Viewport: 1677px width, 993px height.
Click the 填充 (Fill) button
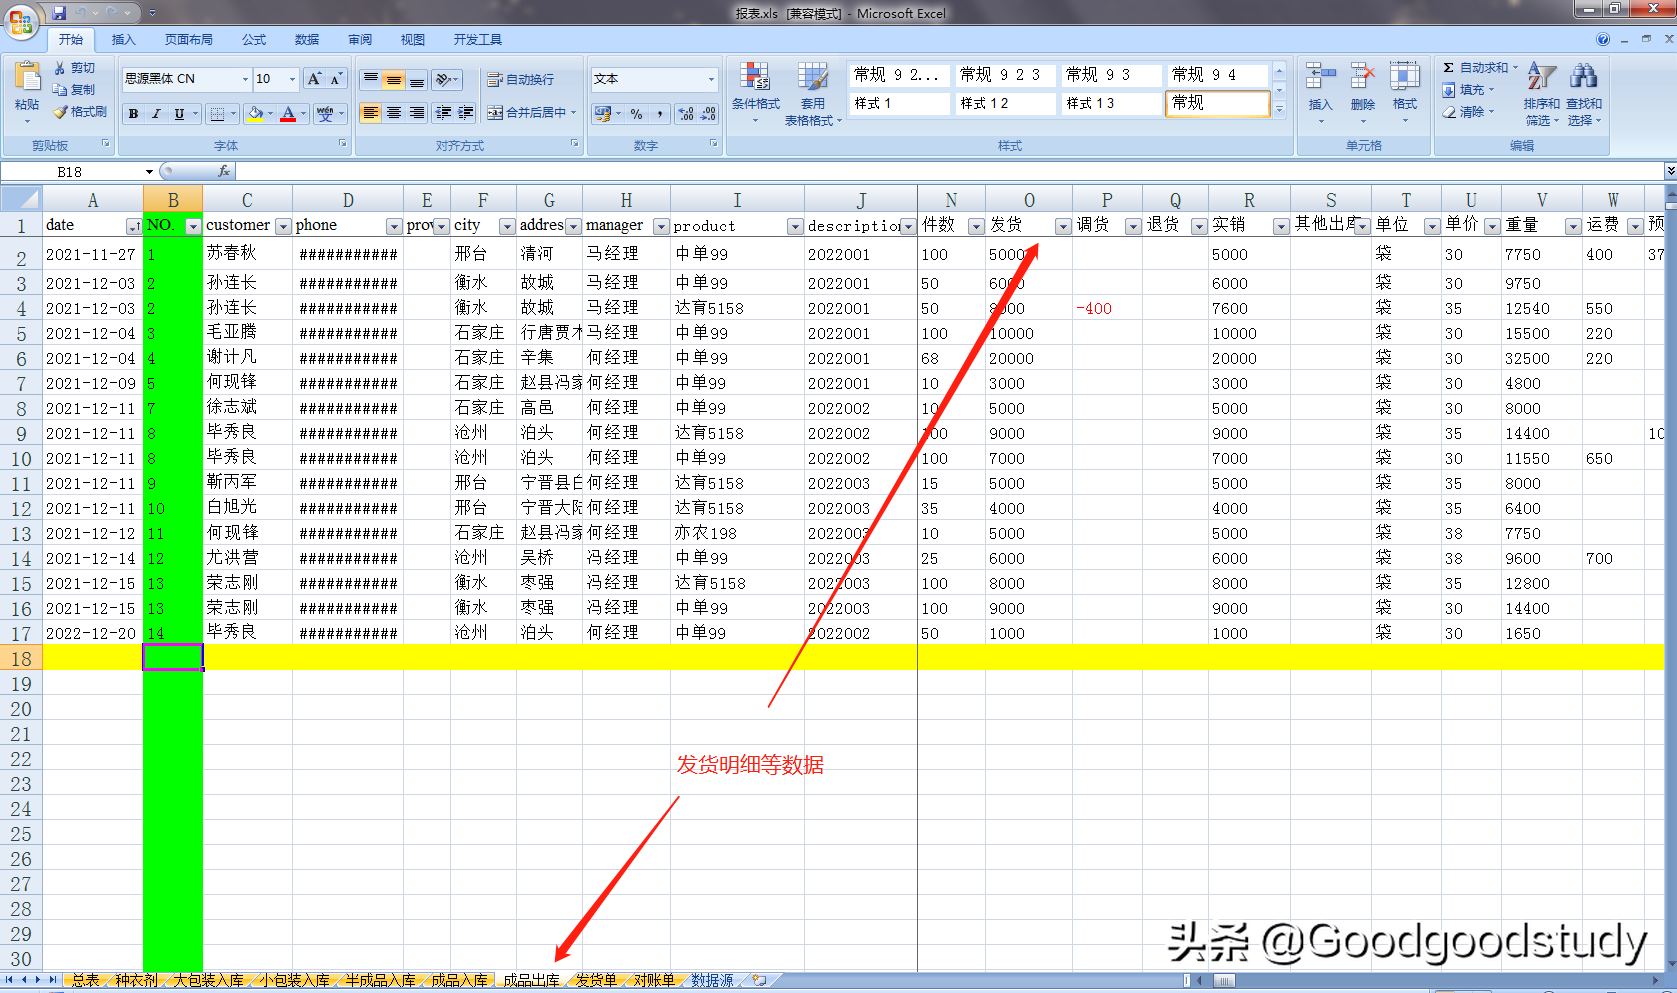1468,90
